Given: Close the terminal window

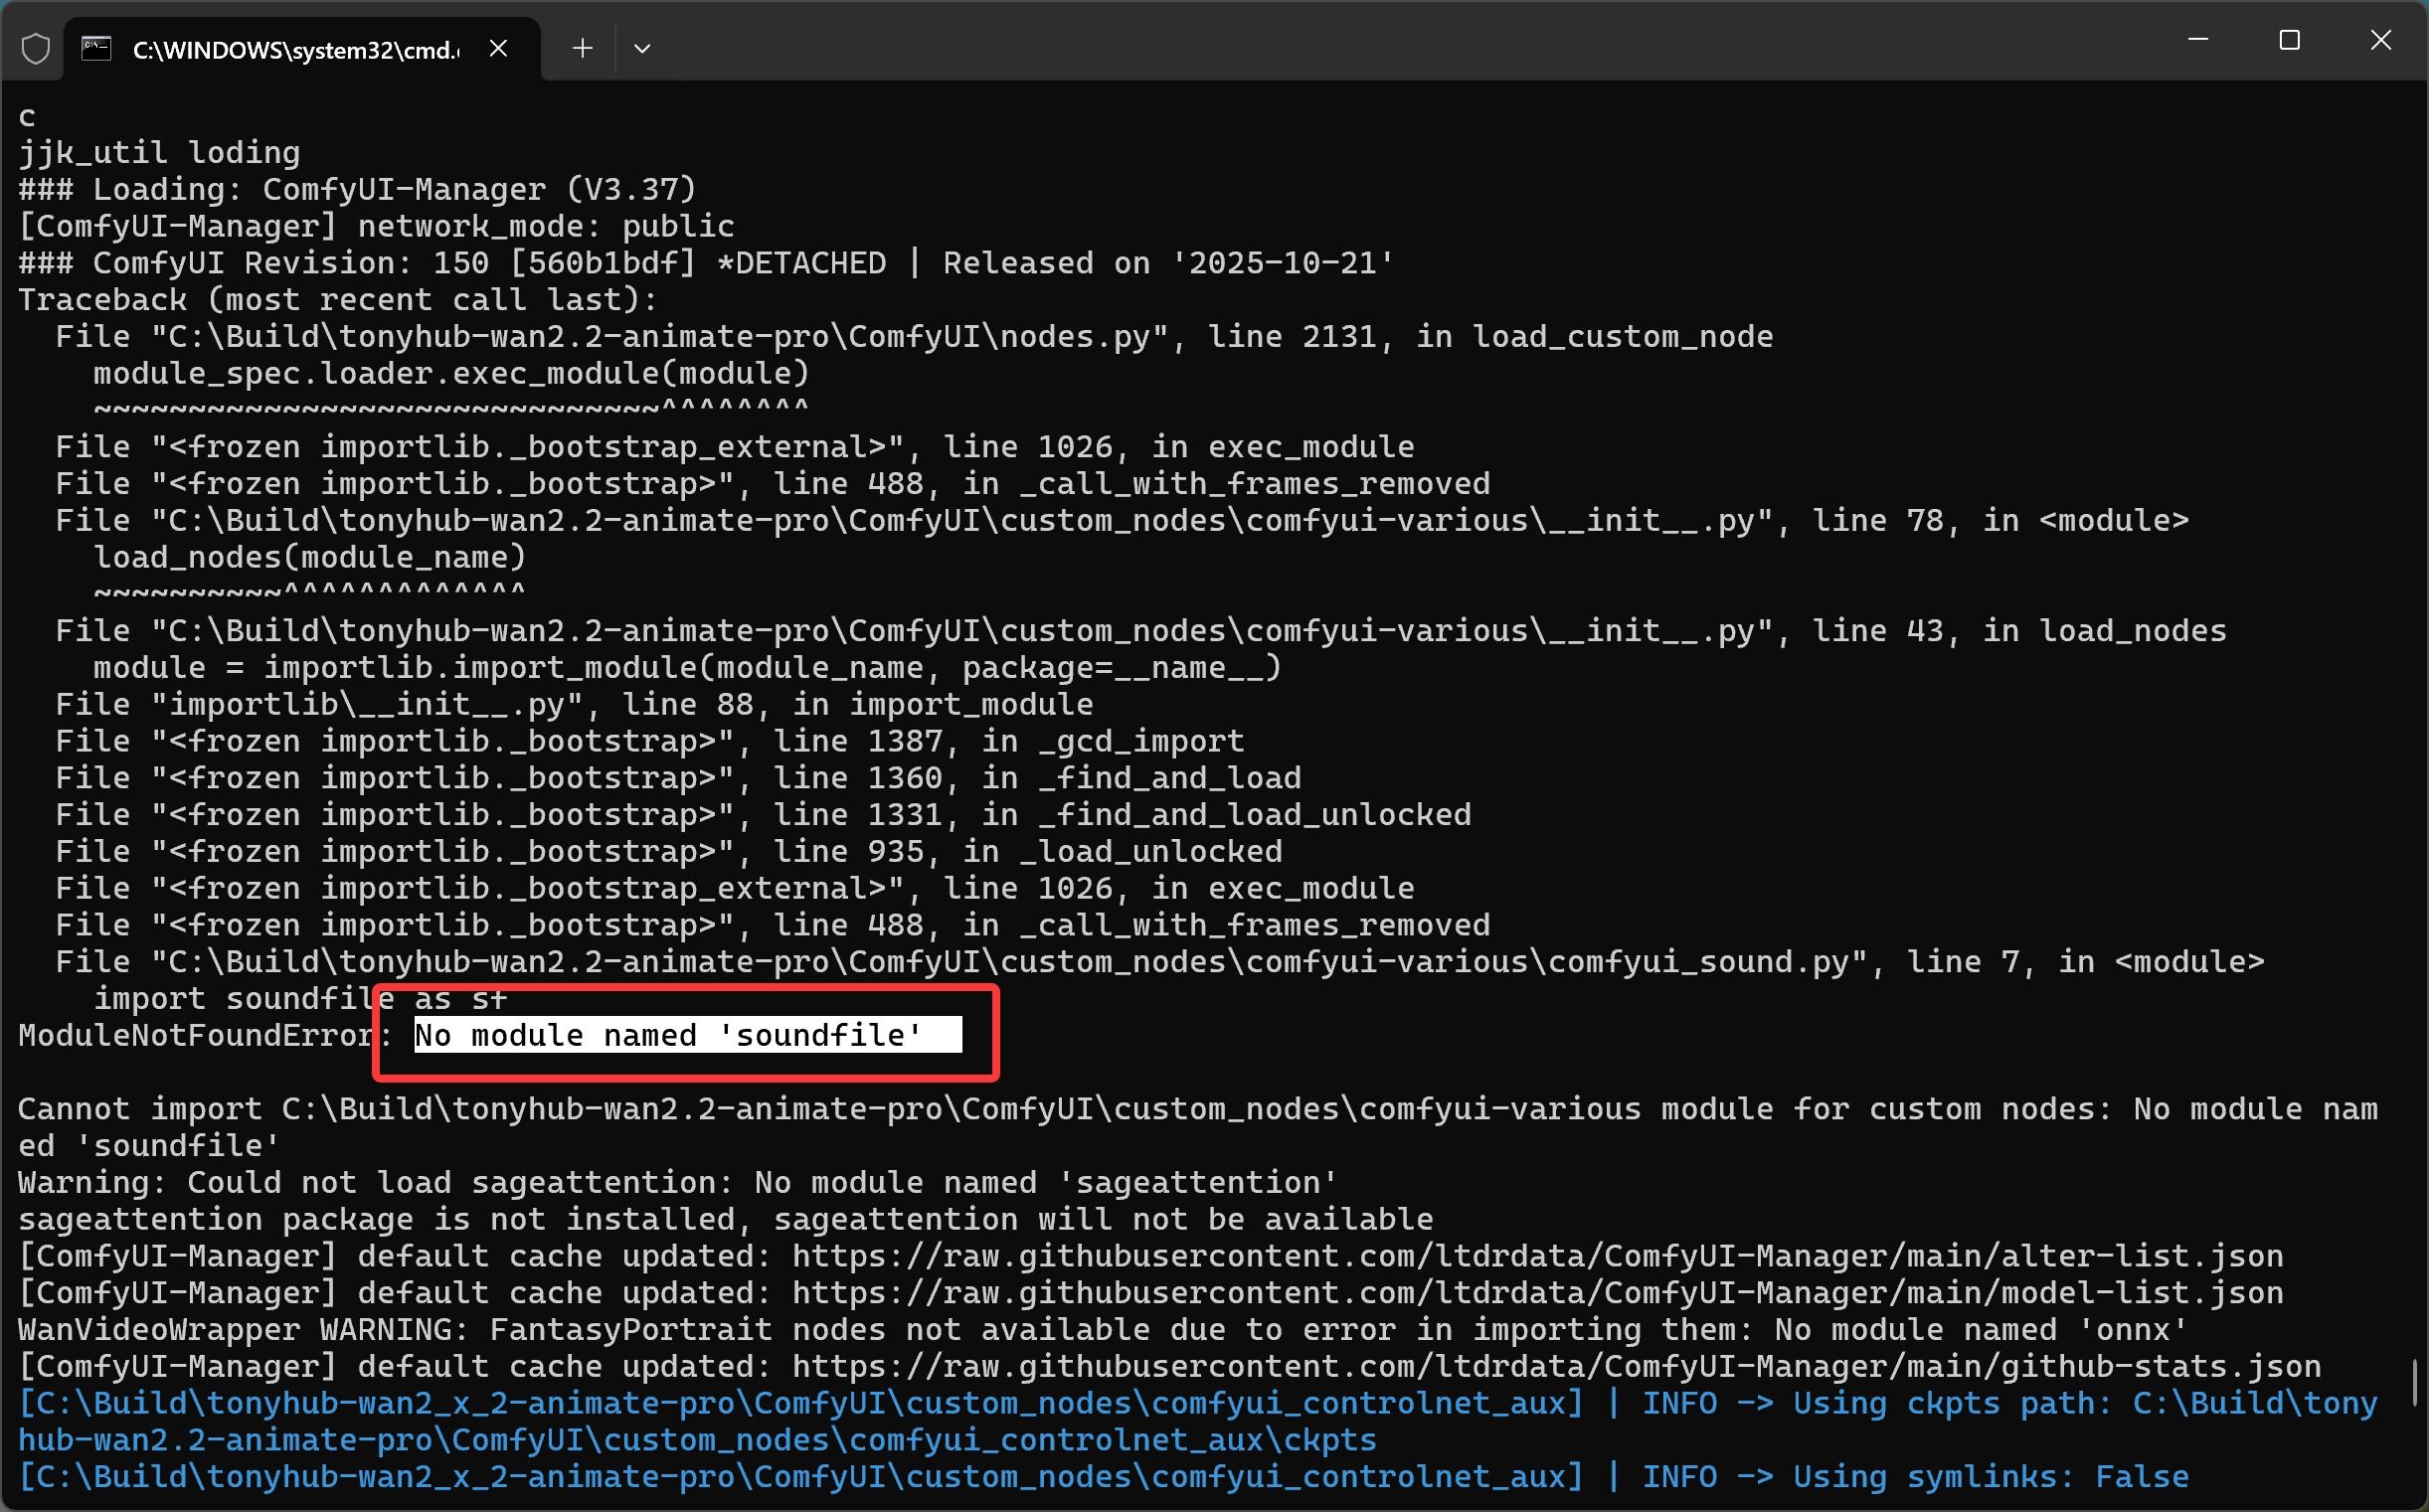Looking at the screenshot, I should click(2380, 40).
